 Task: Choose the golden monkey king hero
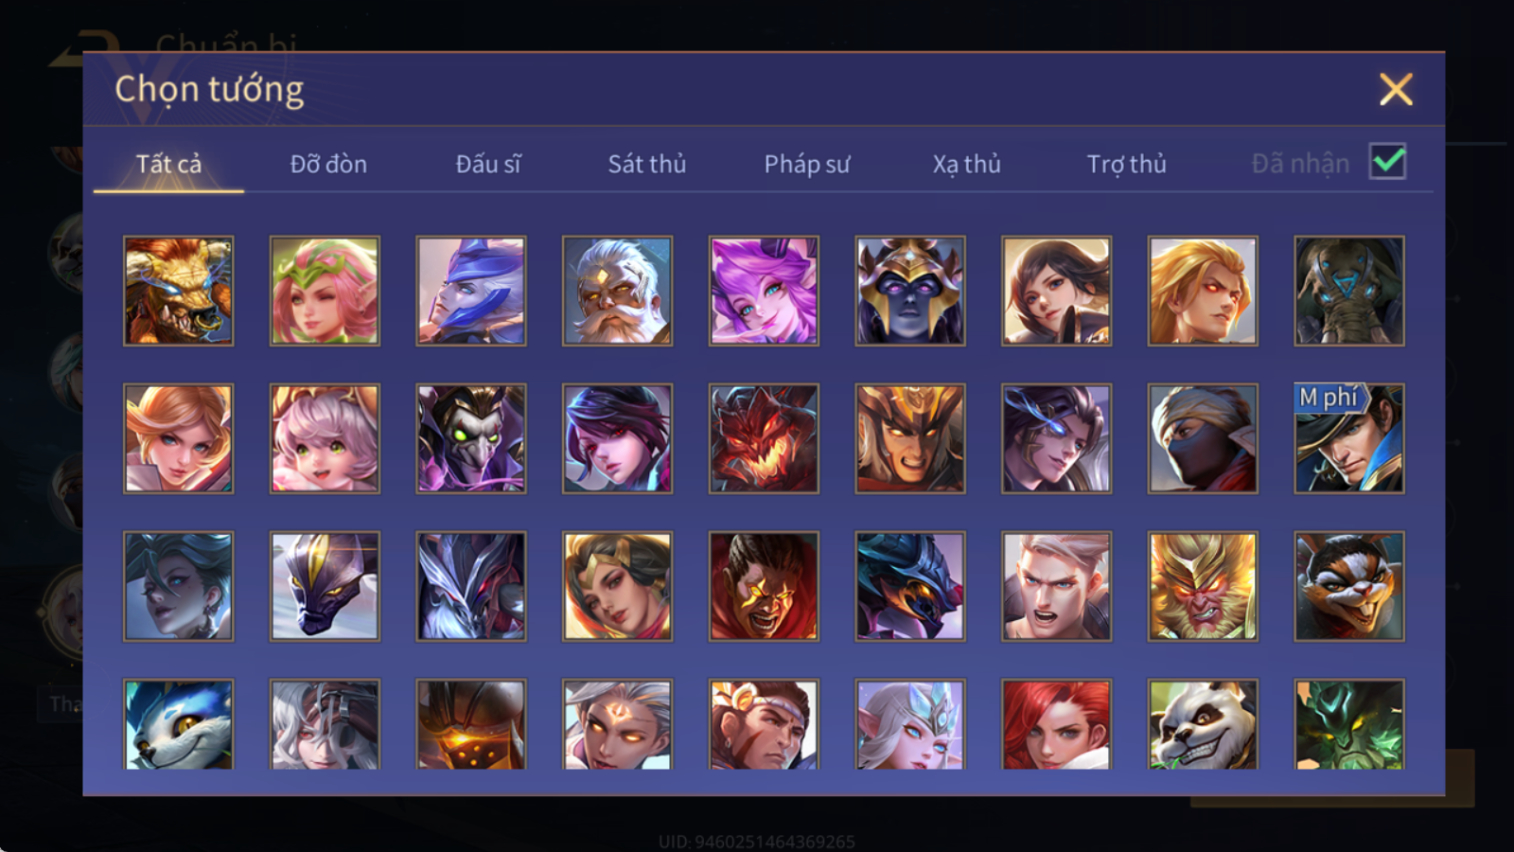pyautogui.click(x=1203, y=586)
